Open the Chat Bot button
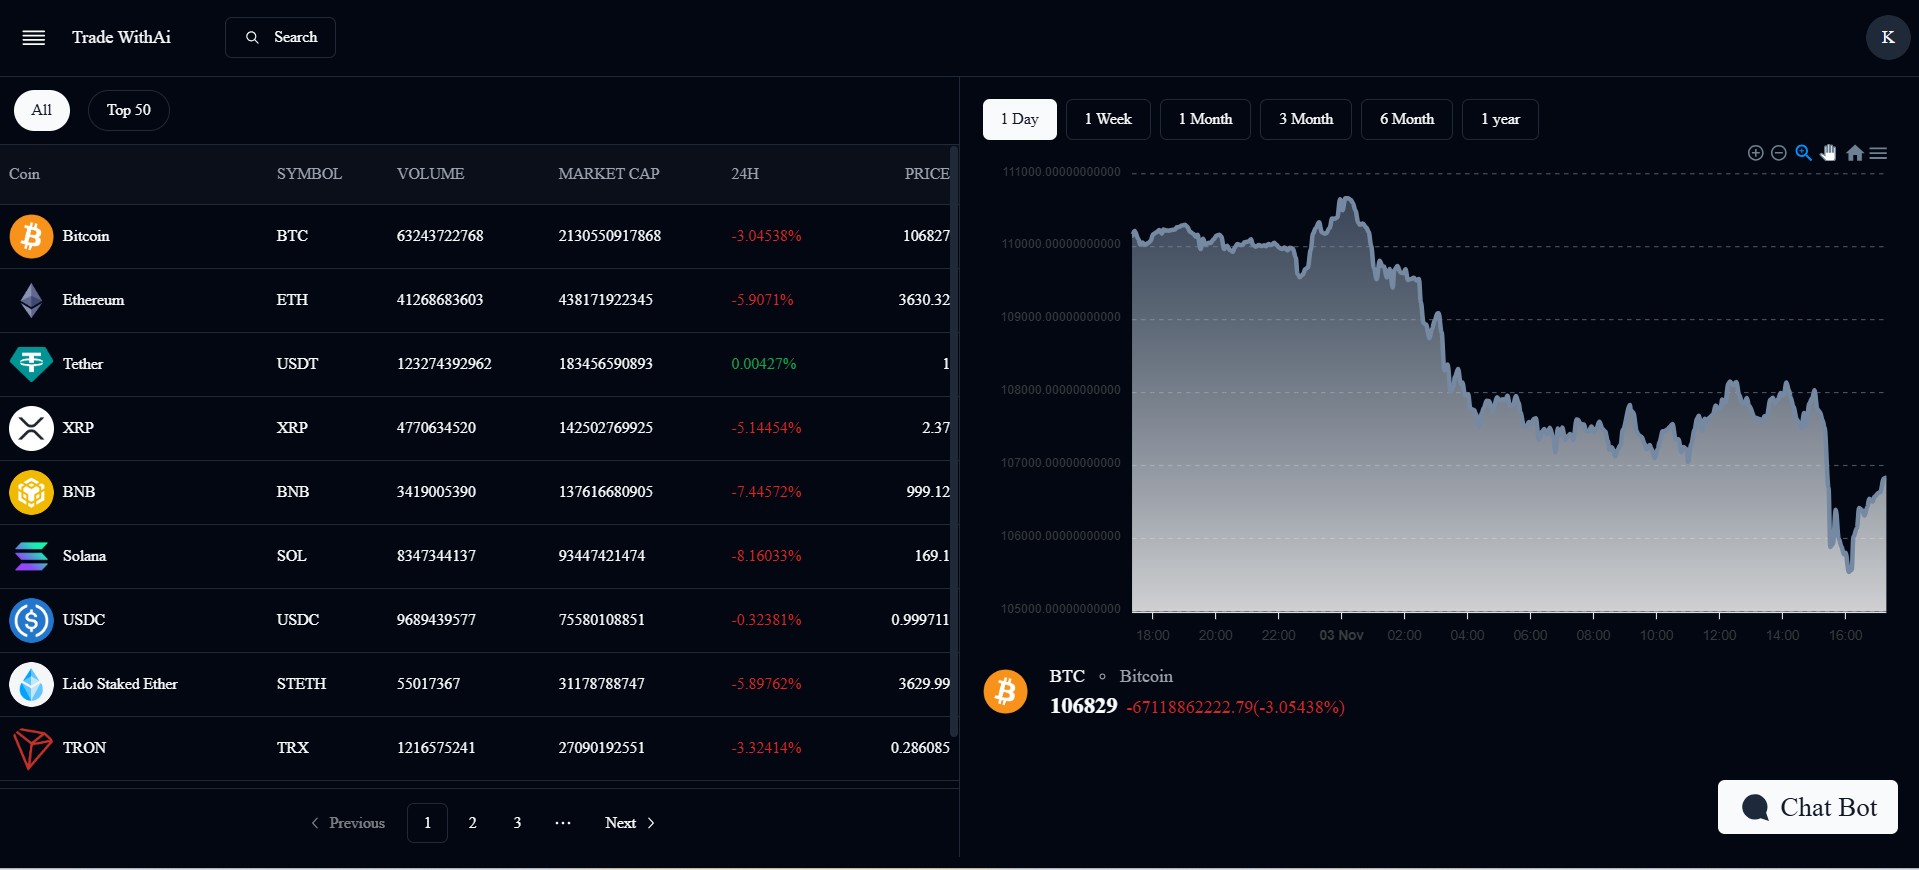Image resolution: width=1919 pixels, height=870 pixels. pyautogui.click(x=1808, y=807)
